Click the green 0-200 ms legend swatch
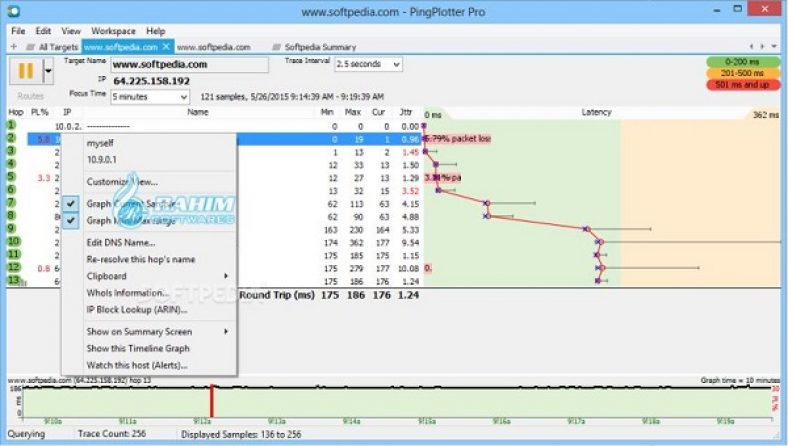The image size is (788, 446). coord(742,62)
